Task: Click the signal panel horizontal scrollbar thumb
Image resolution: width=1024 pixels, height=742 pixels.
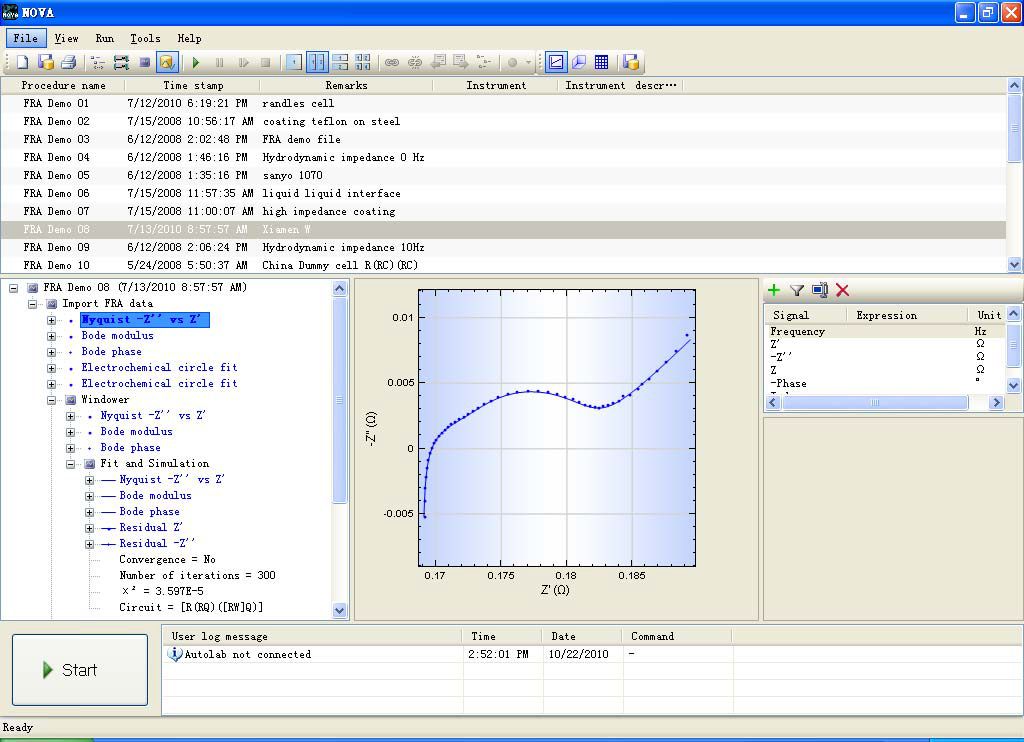Action: (875, 402)
